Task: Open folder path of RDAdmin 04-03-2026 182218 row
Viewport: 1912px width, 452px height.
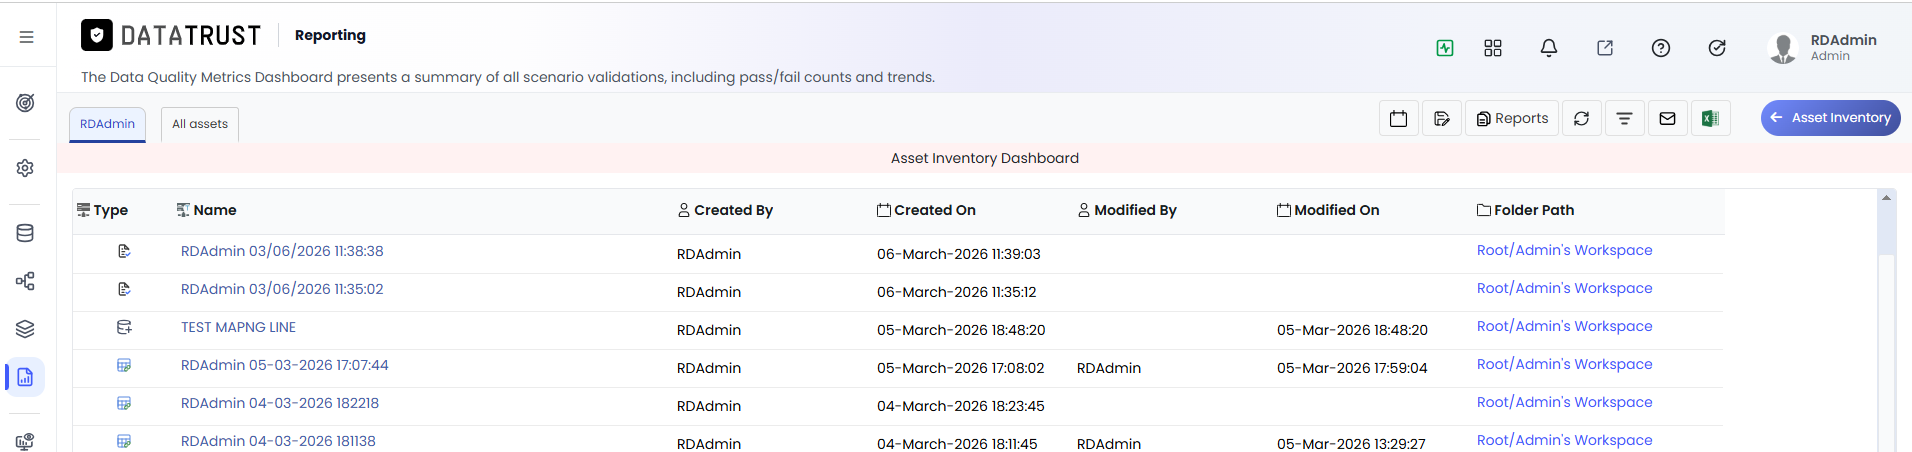Action: 1564,402
